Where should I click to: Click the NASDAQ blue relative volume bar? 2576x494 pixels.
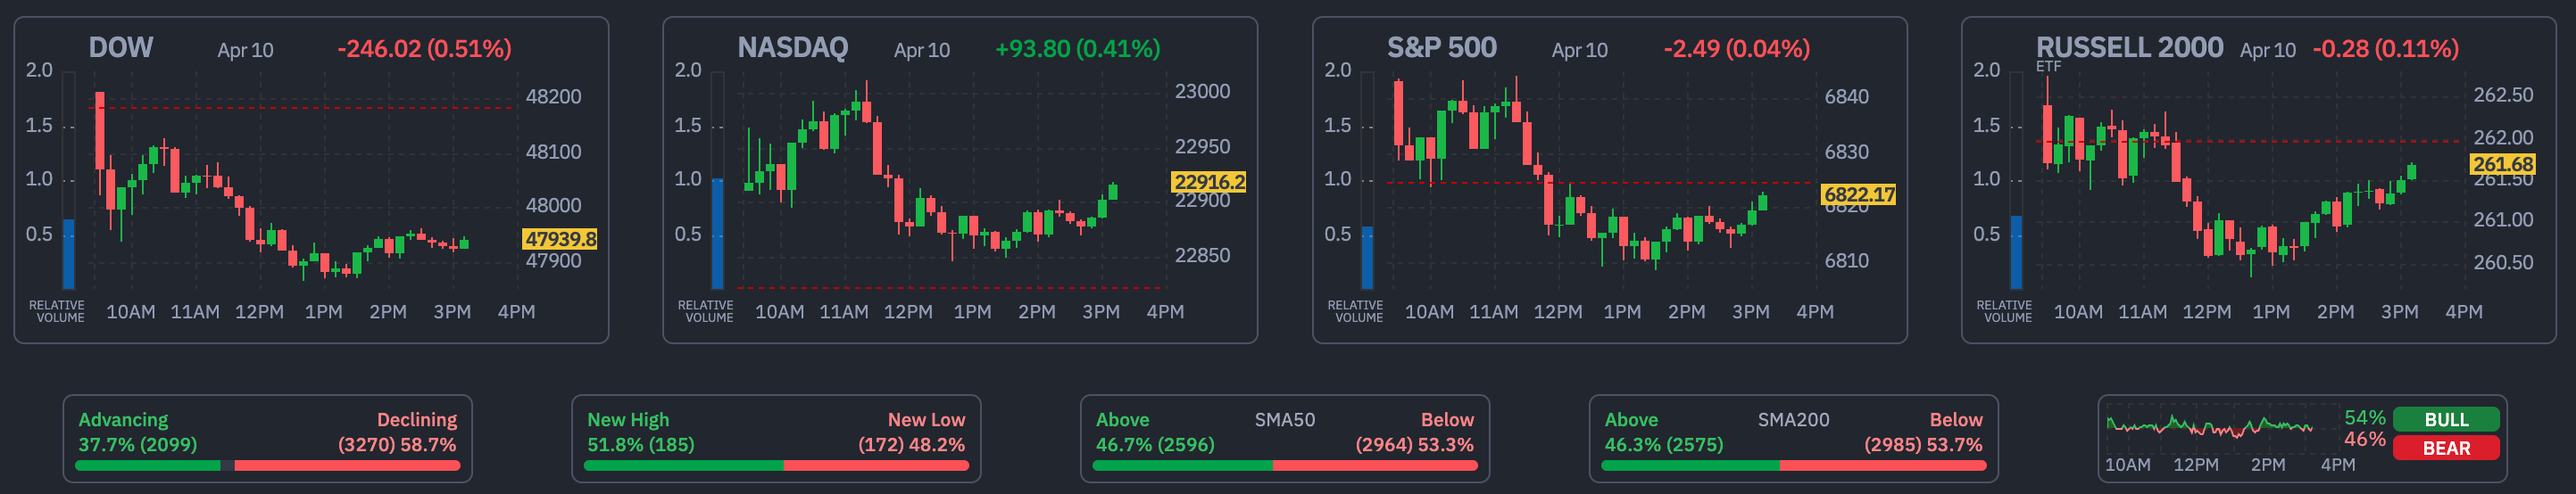(717, 233)
